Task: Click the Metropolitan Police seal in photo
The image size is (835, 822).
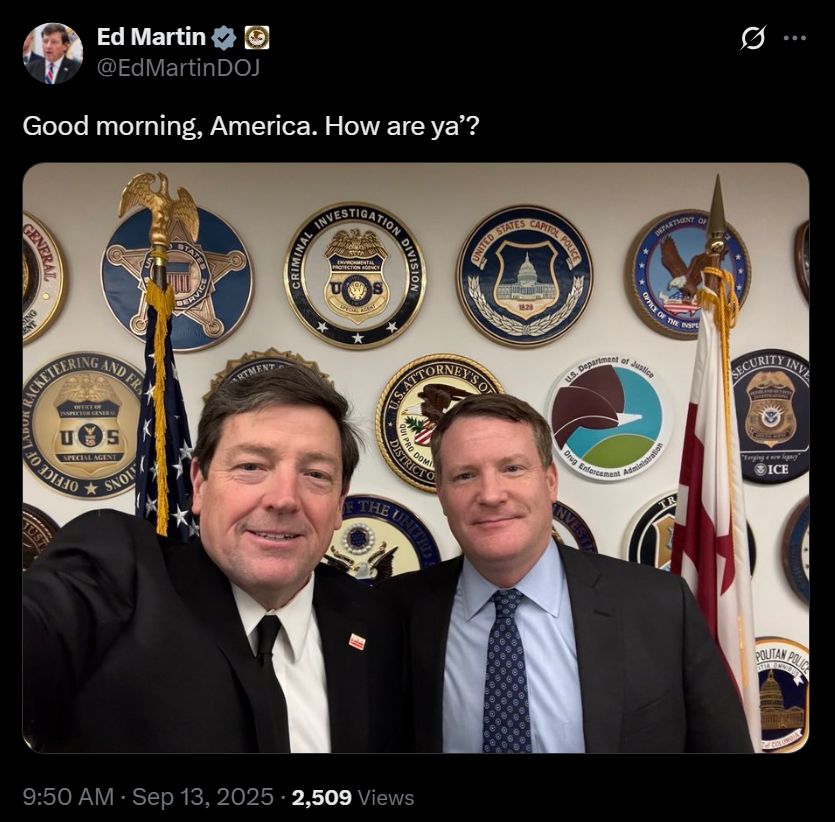Action: coord(781,695)
